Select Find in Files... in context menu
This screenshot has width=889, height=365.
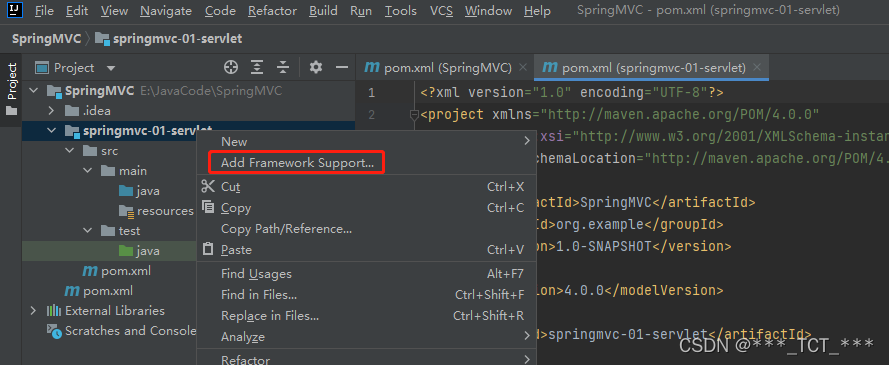coord(367,295)
